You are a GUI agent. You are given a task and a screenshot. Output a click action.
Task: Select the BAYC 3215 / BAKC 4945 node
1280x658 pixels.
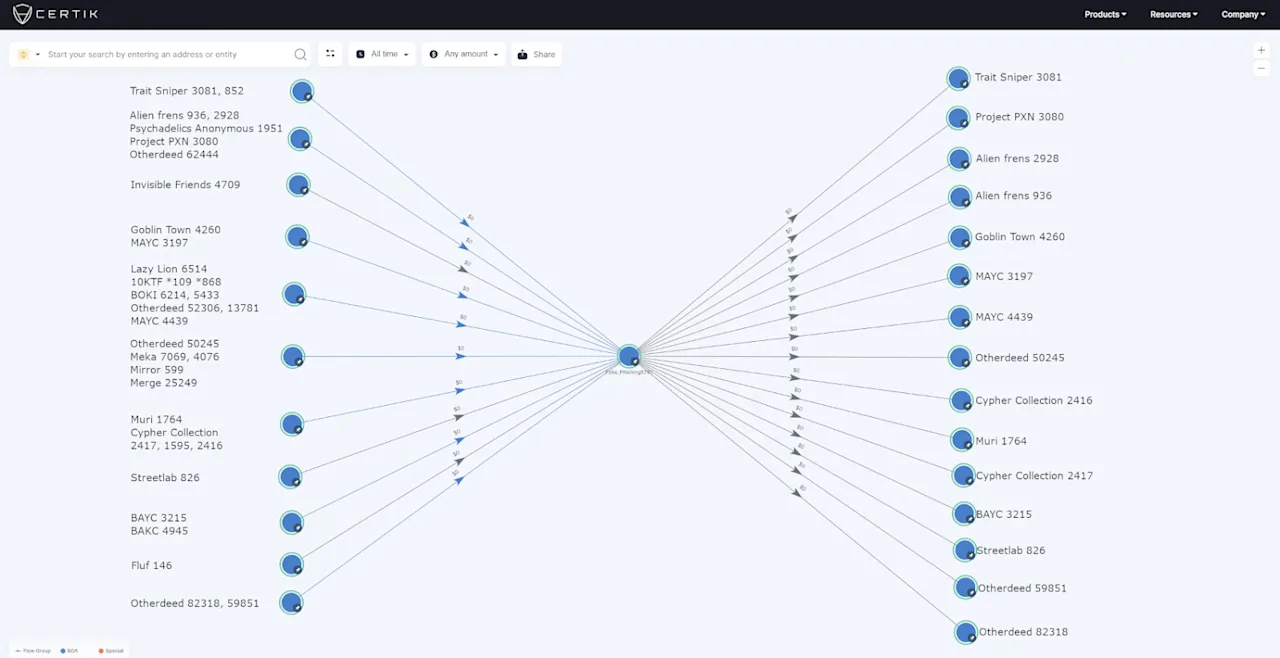coord(292,522)
